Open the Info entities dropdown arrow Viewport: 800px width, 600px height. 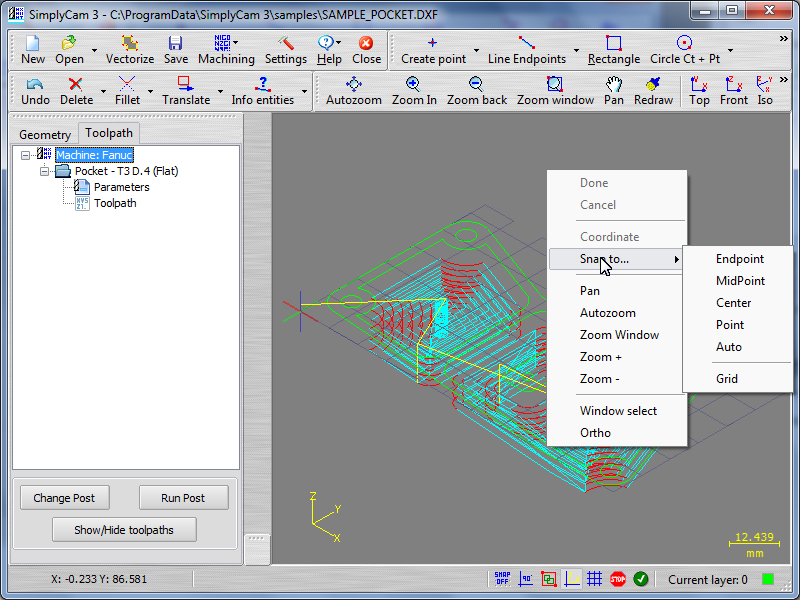point(305,91)
